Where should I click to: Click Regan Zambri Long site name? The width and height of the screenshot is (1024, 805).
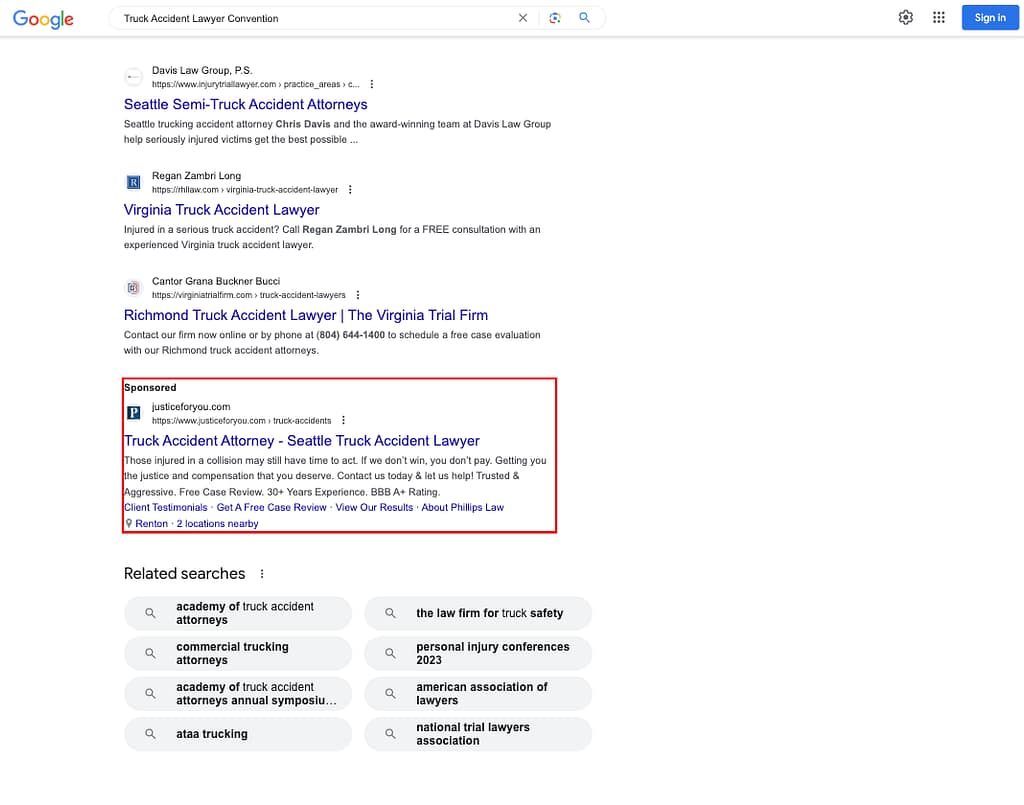[197, 176]
